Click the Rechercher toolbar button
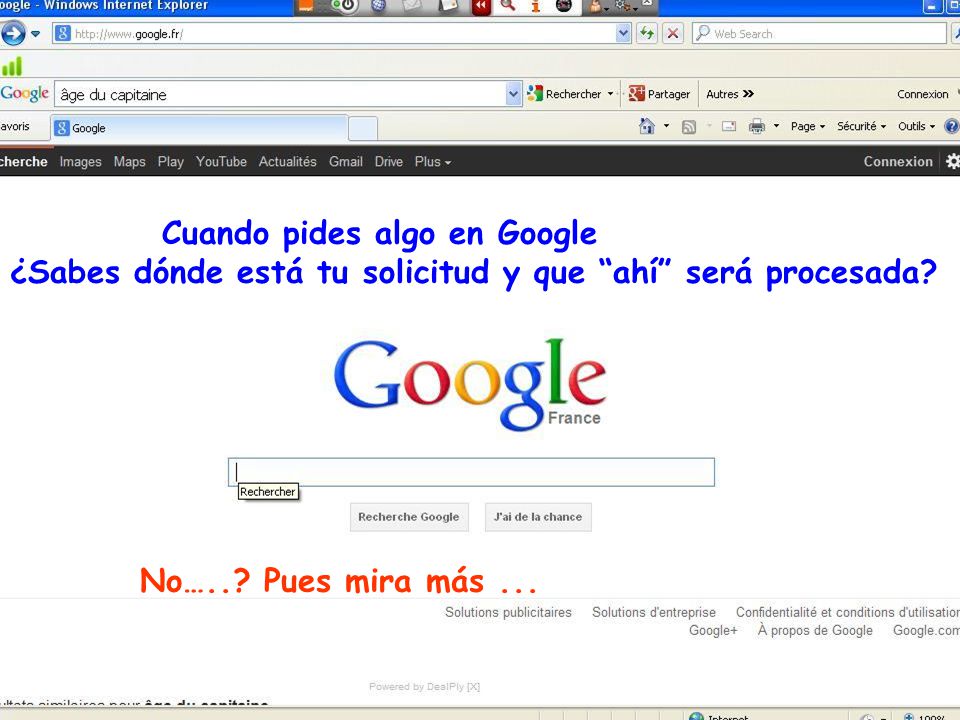 (x=564, y=94)
